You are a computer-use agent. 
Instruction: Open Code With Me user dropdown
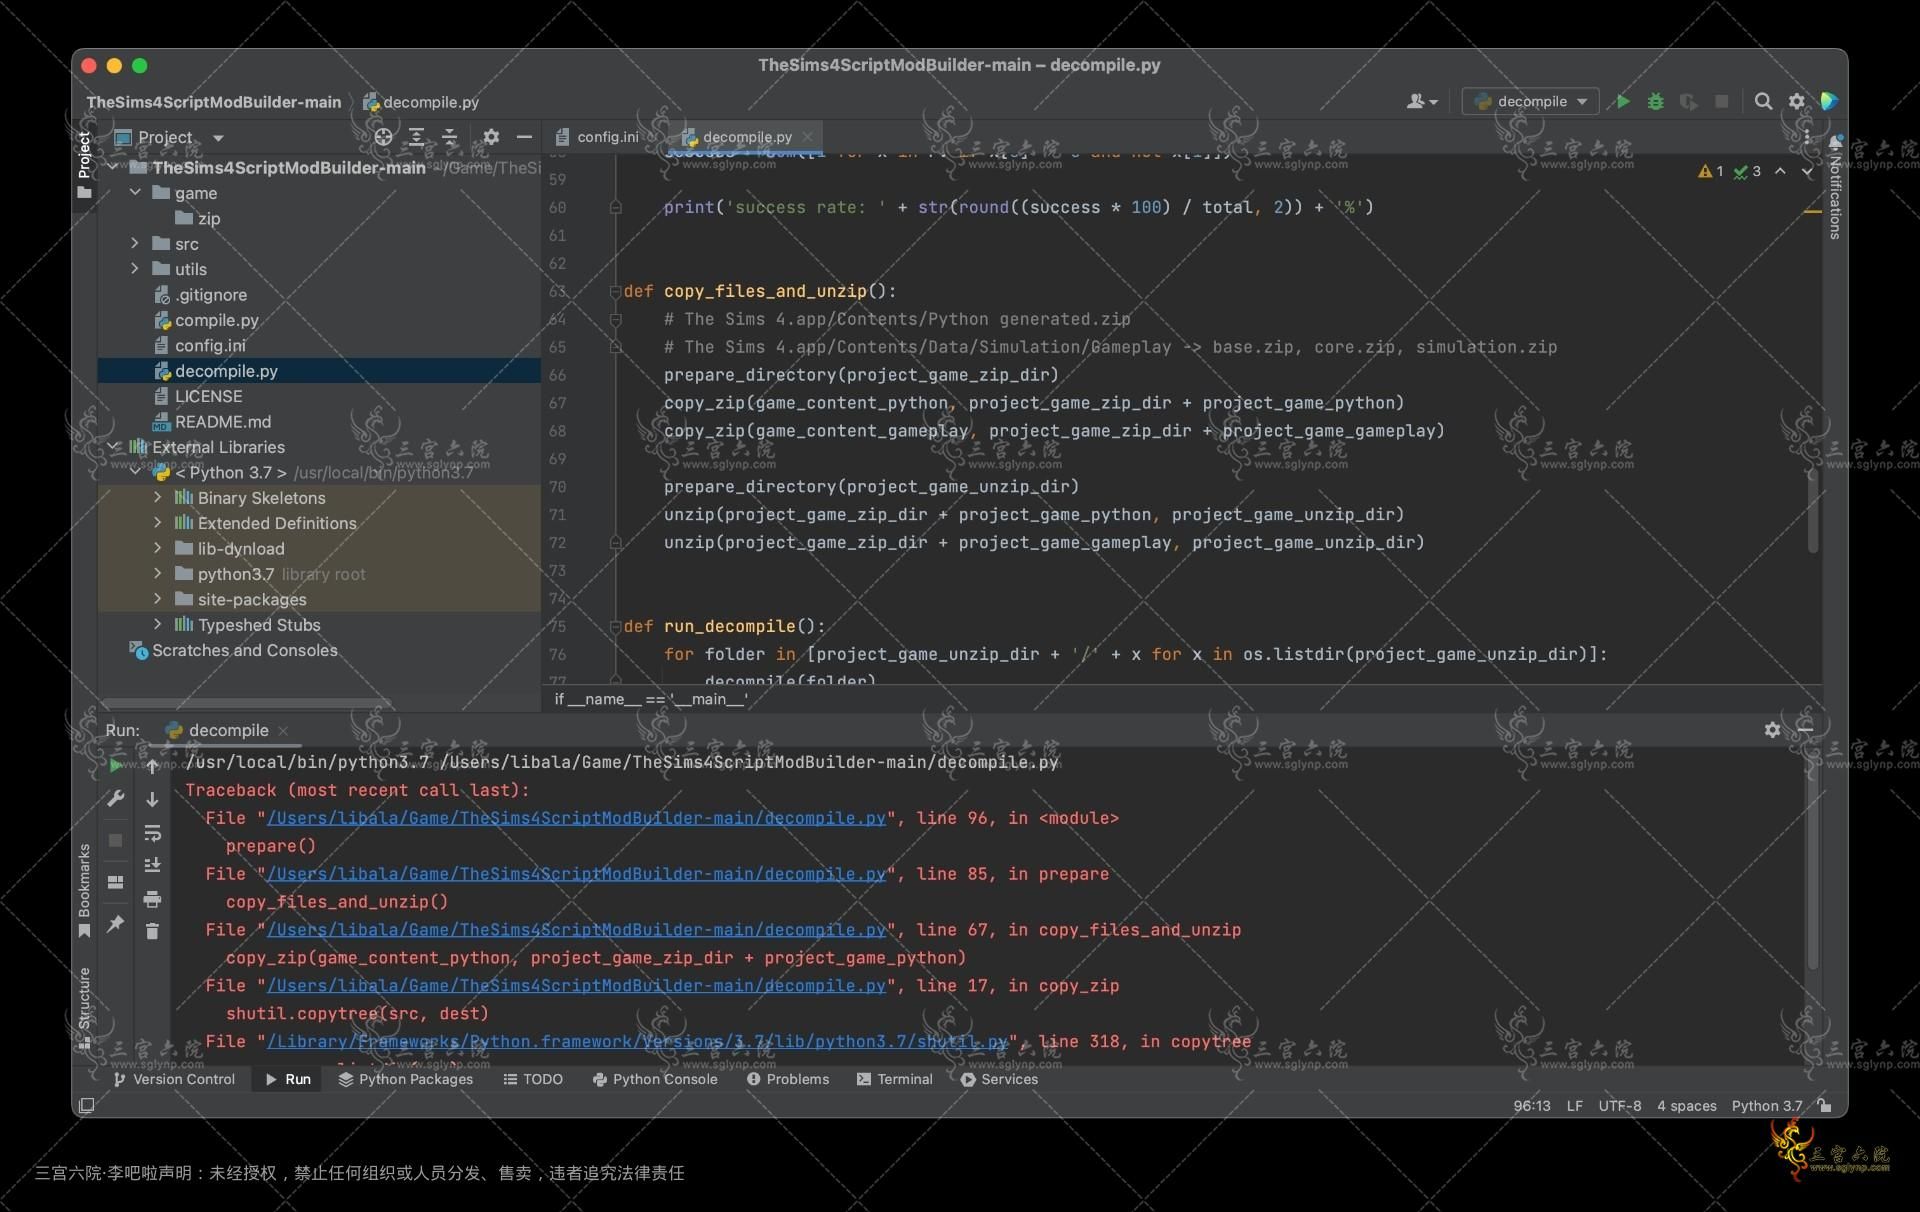click(1422, 101)
